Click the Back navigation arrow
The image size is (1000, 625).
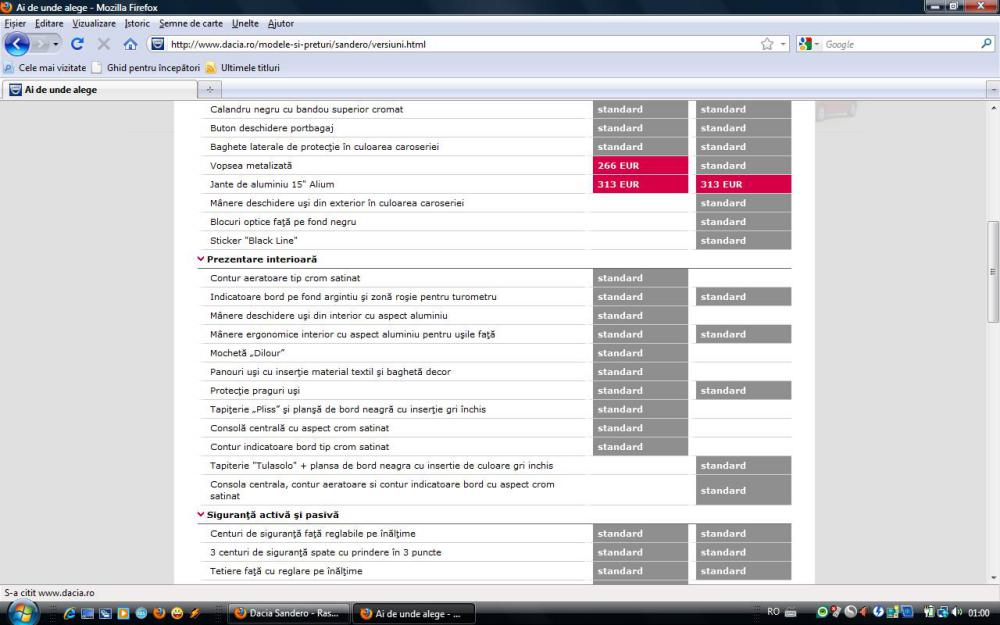pyautogui.click(x=17, y=44)
